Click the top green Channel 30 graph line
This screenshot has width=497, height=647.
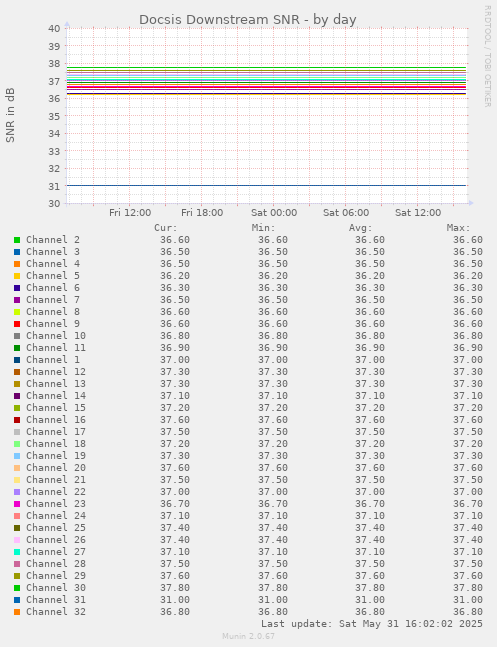(x=267, y=67)
